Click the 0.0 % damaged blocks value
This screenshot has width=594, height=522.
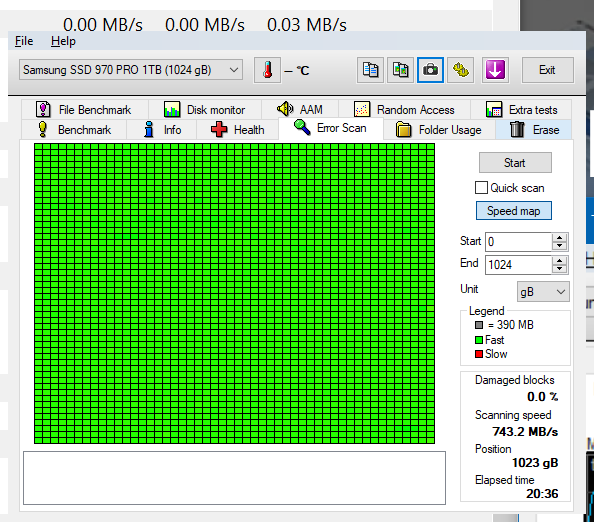point(542,397)
